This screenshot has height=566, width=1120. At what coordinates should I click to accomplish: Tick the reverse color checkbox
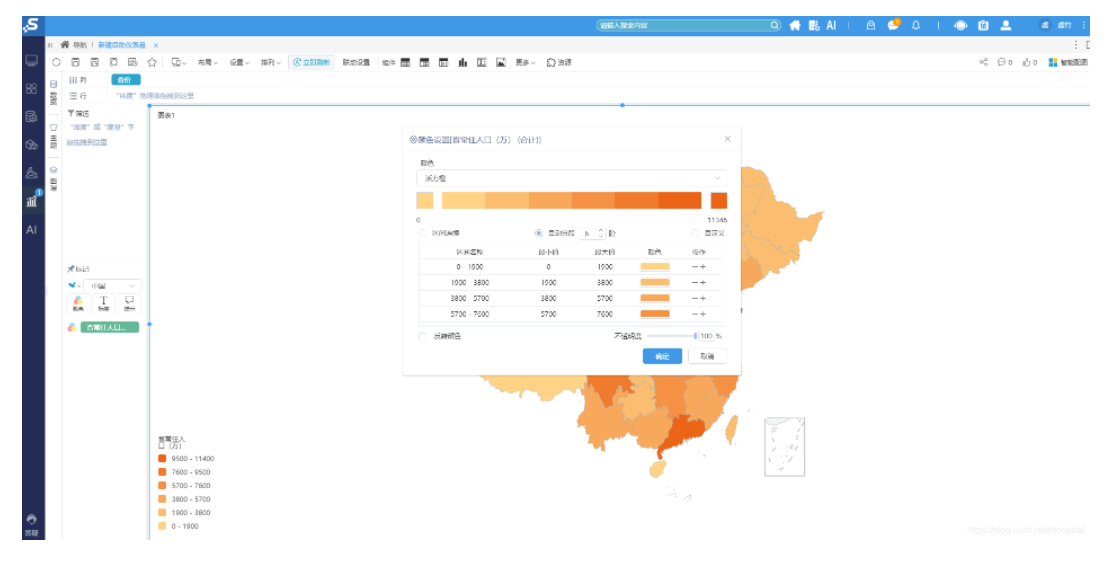(423, 336)
